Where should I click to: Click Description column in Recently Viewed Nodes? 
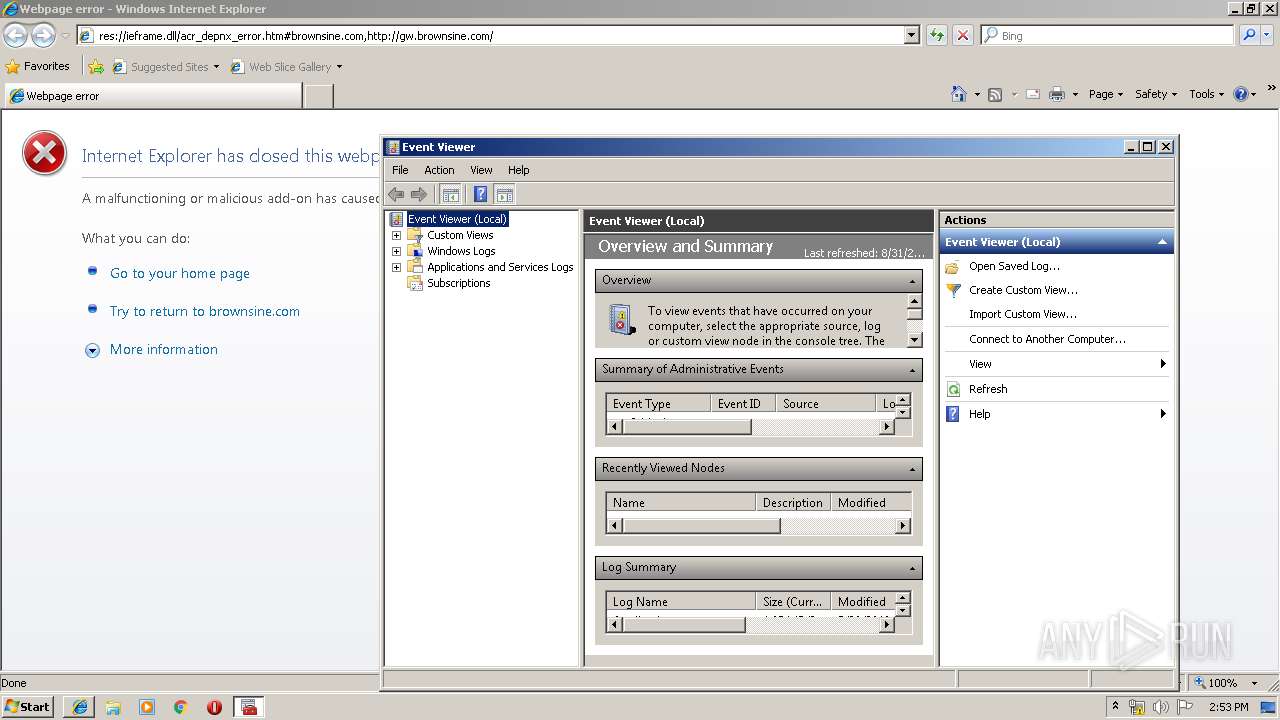pyautogui.click(x=793, y=503)
